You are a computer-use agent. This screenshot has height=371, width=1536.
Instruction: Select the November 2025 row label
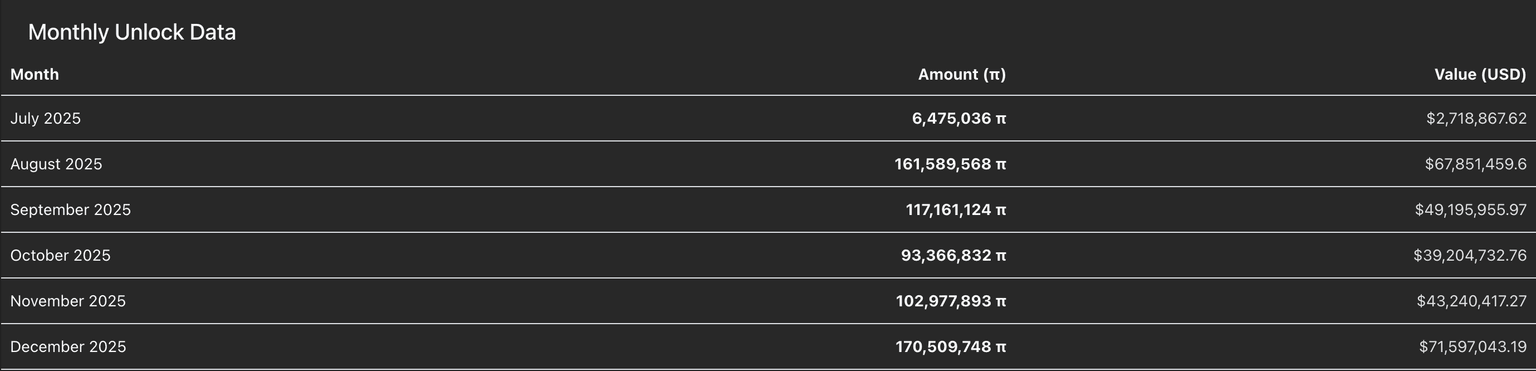(x=68, y=301)
